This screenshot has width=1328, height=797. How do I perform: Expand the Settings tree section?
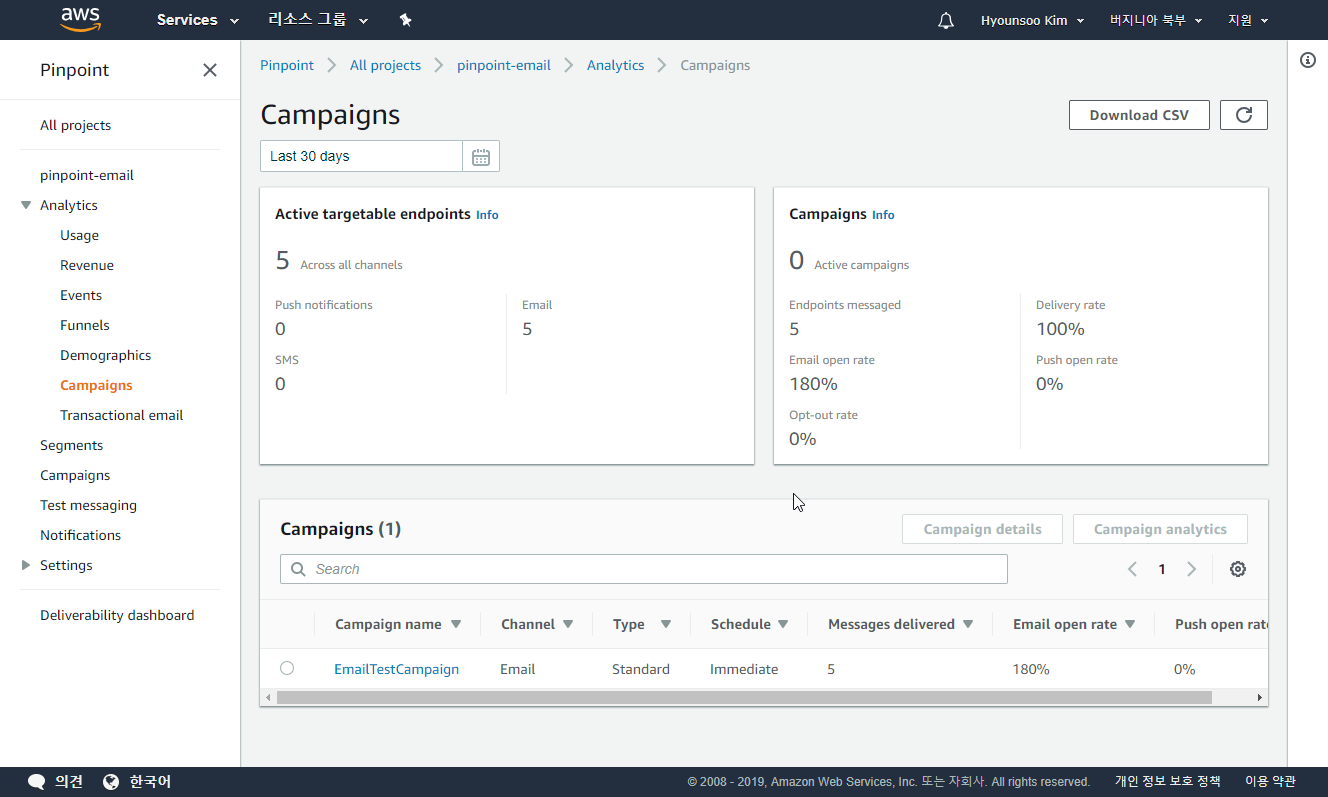coord(26,565)
